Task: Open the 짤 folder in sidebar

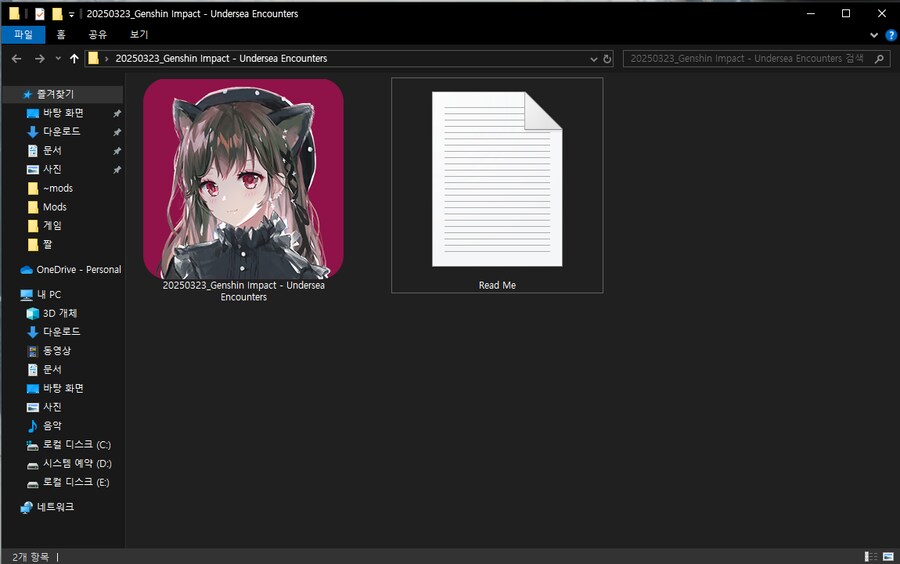Action: (47, 244)
